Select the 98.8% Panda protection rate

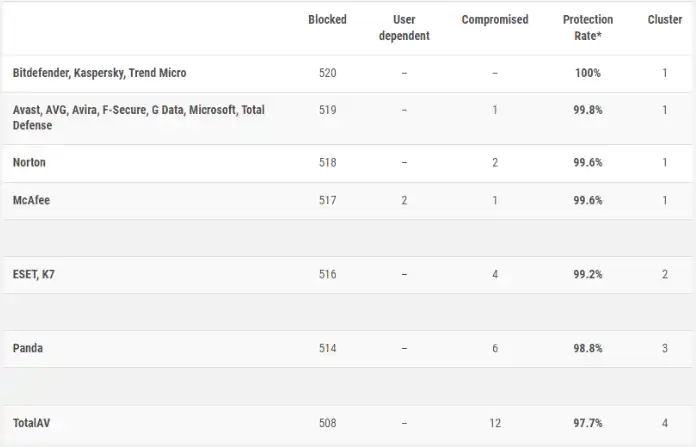(588, 348)
